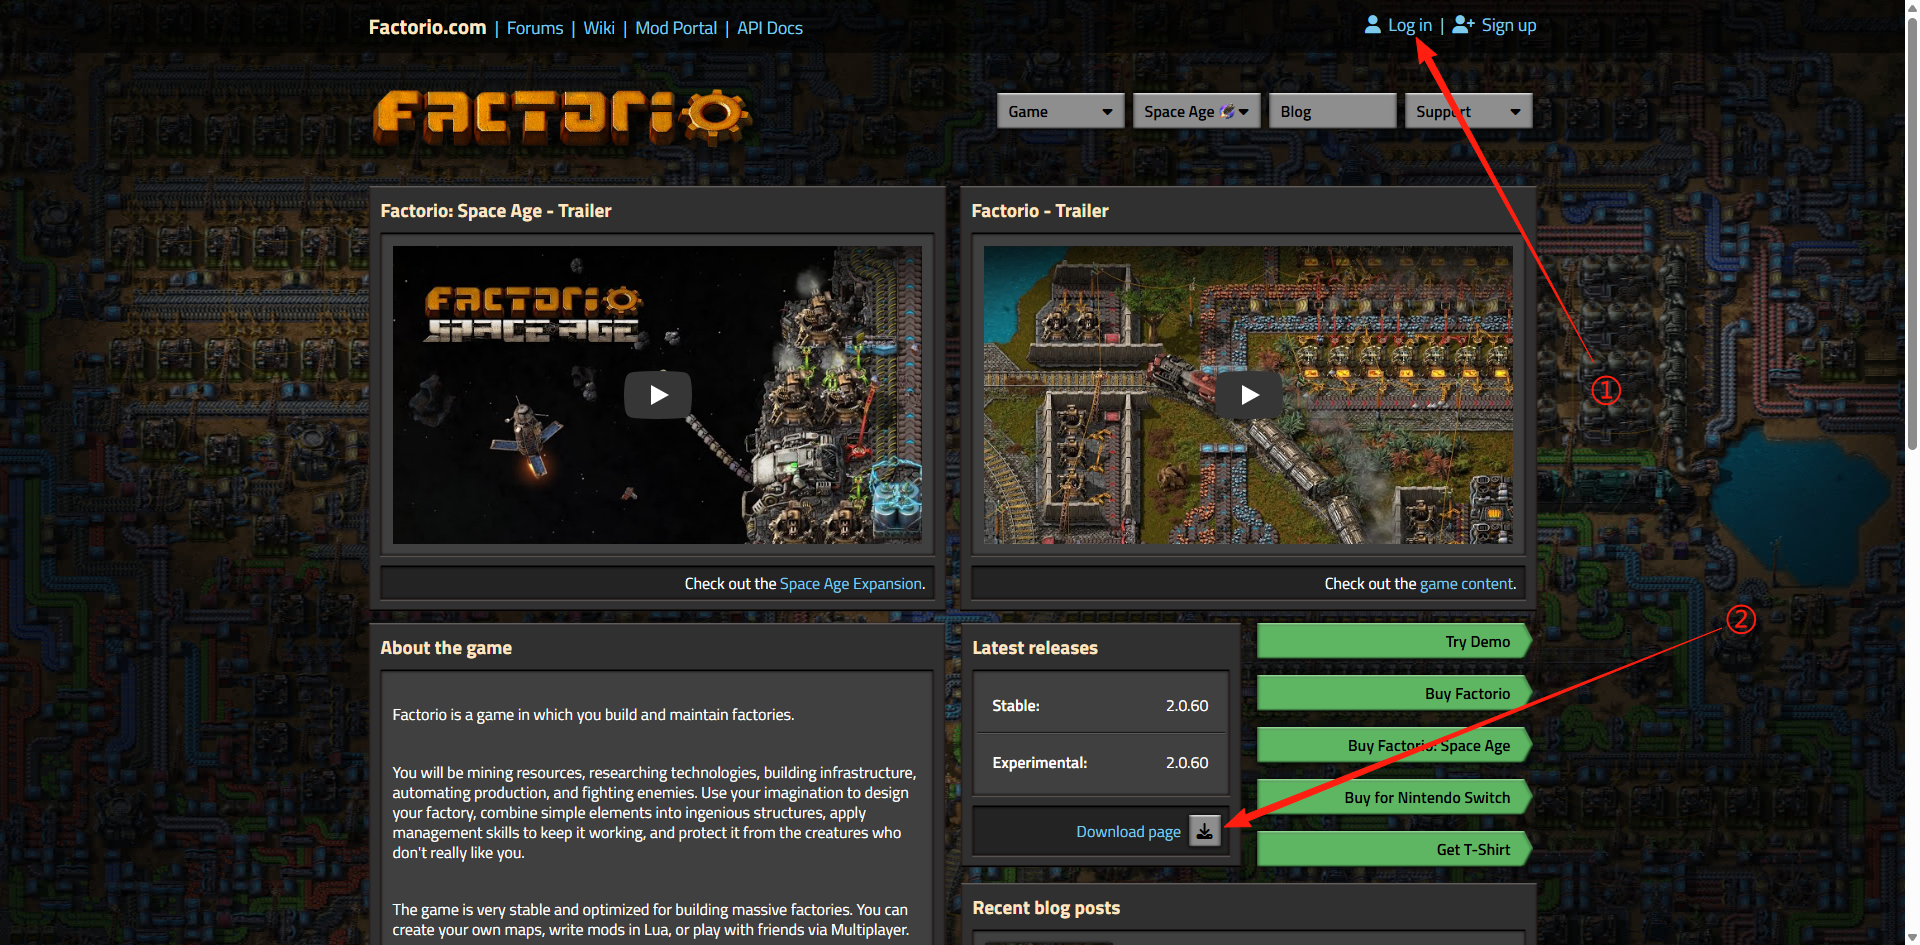Open the Download page link
The image size is (1920, 945).
[1128, 831]
